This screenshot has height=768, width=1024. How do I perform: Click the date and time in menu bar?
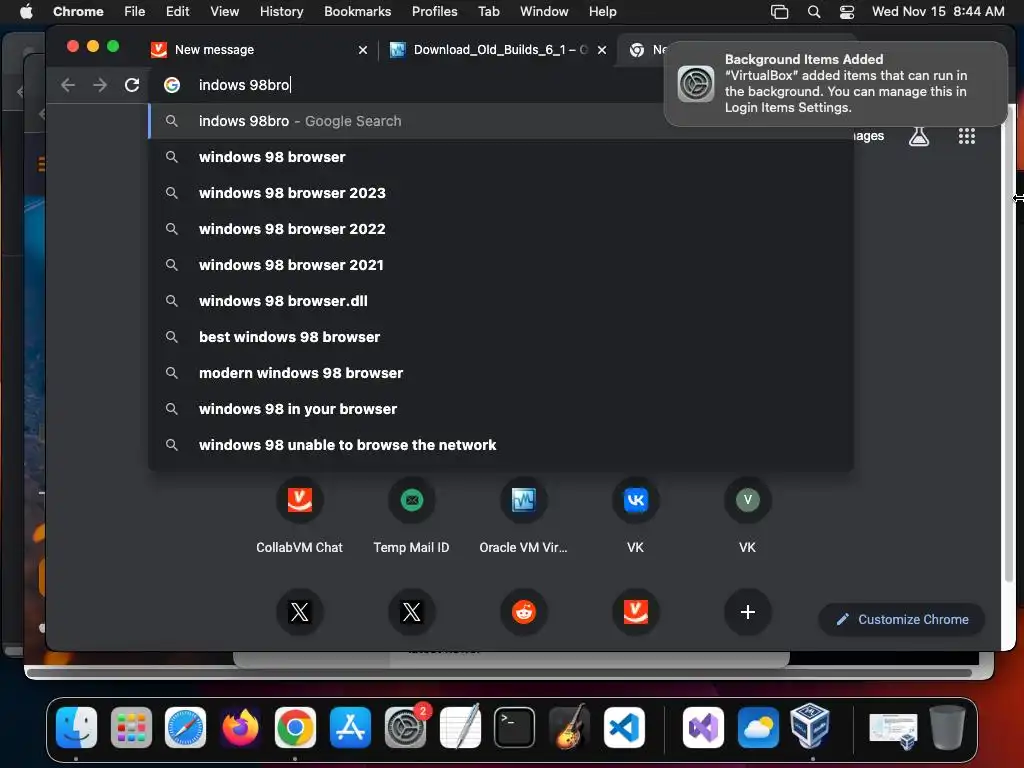[x=938, y=12]
